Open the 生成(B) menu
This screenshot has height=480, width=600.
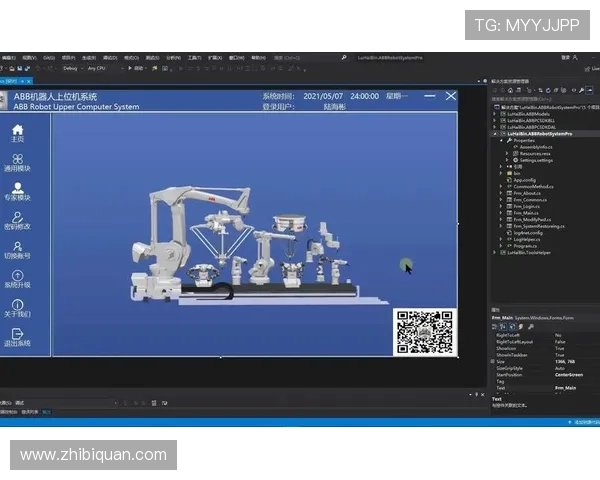[89, 58]
